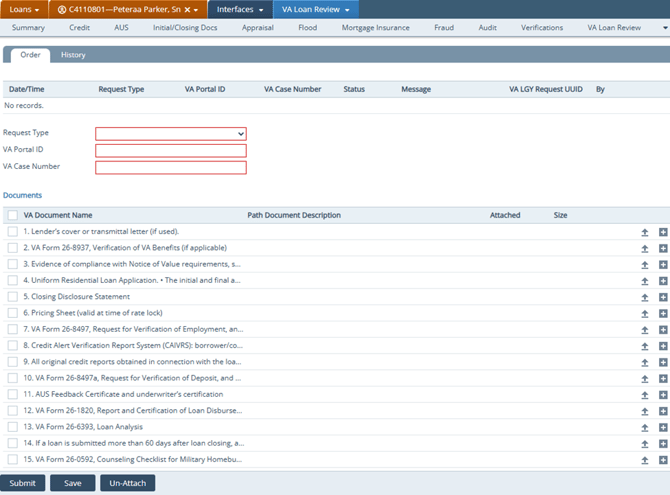Switch to the History tab
This screenshot has height=495, width=670.
click(73, 55)
